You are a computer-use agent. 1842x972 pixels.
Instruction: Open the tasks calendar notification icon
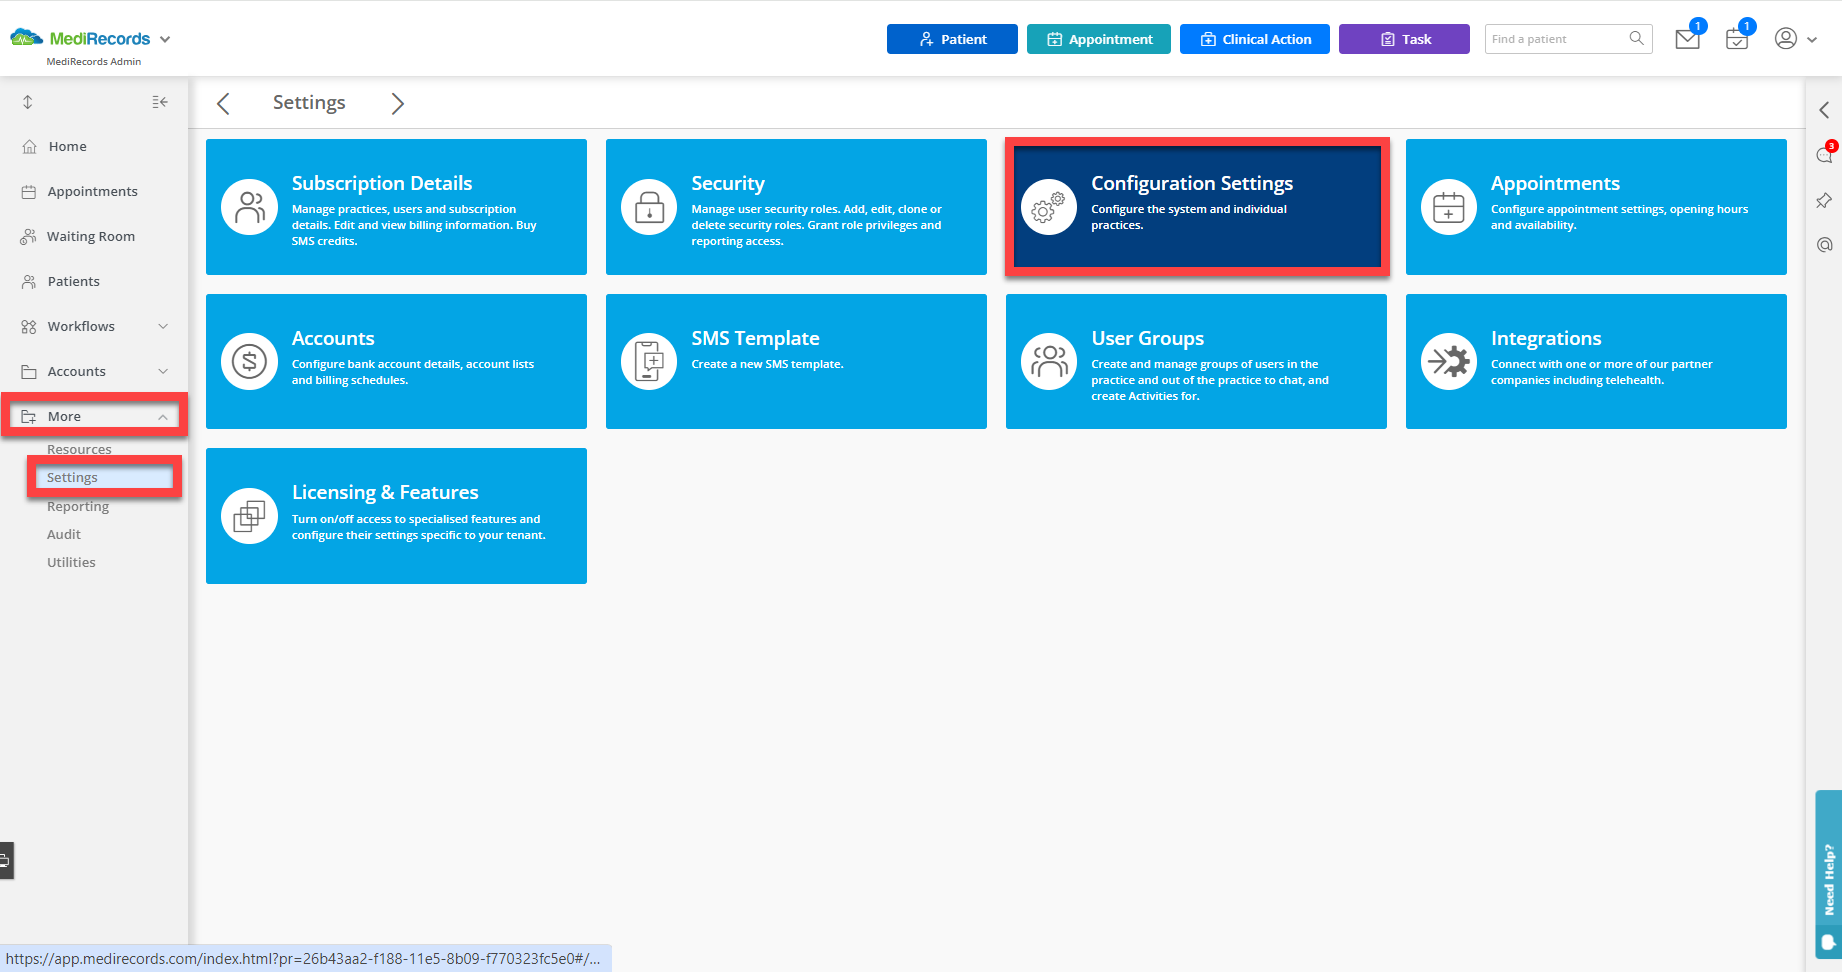coord(1737,39)
